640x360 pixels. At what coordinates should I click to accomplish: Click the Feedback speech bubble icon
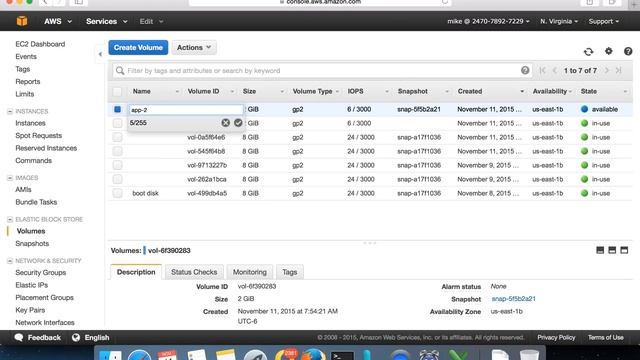[x=19, y=337]
